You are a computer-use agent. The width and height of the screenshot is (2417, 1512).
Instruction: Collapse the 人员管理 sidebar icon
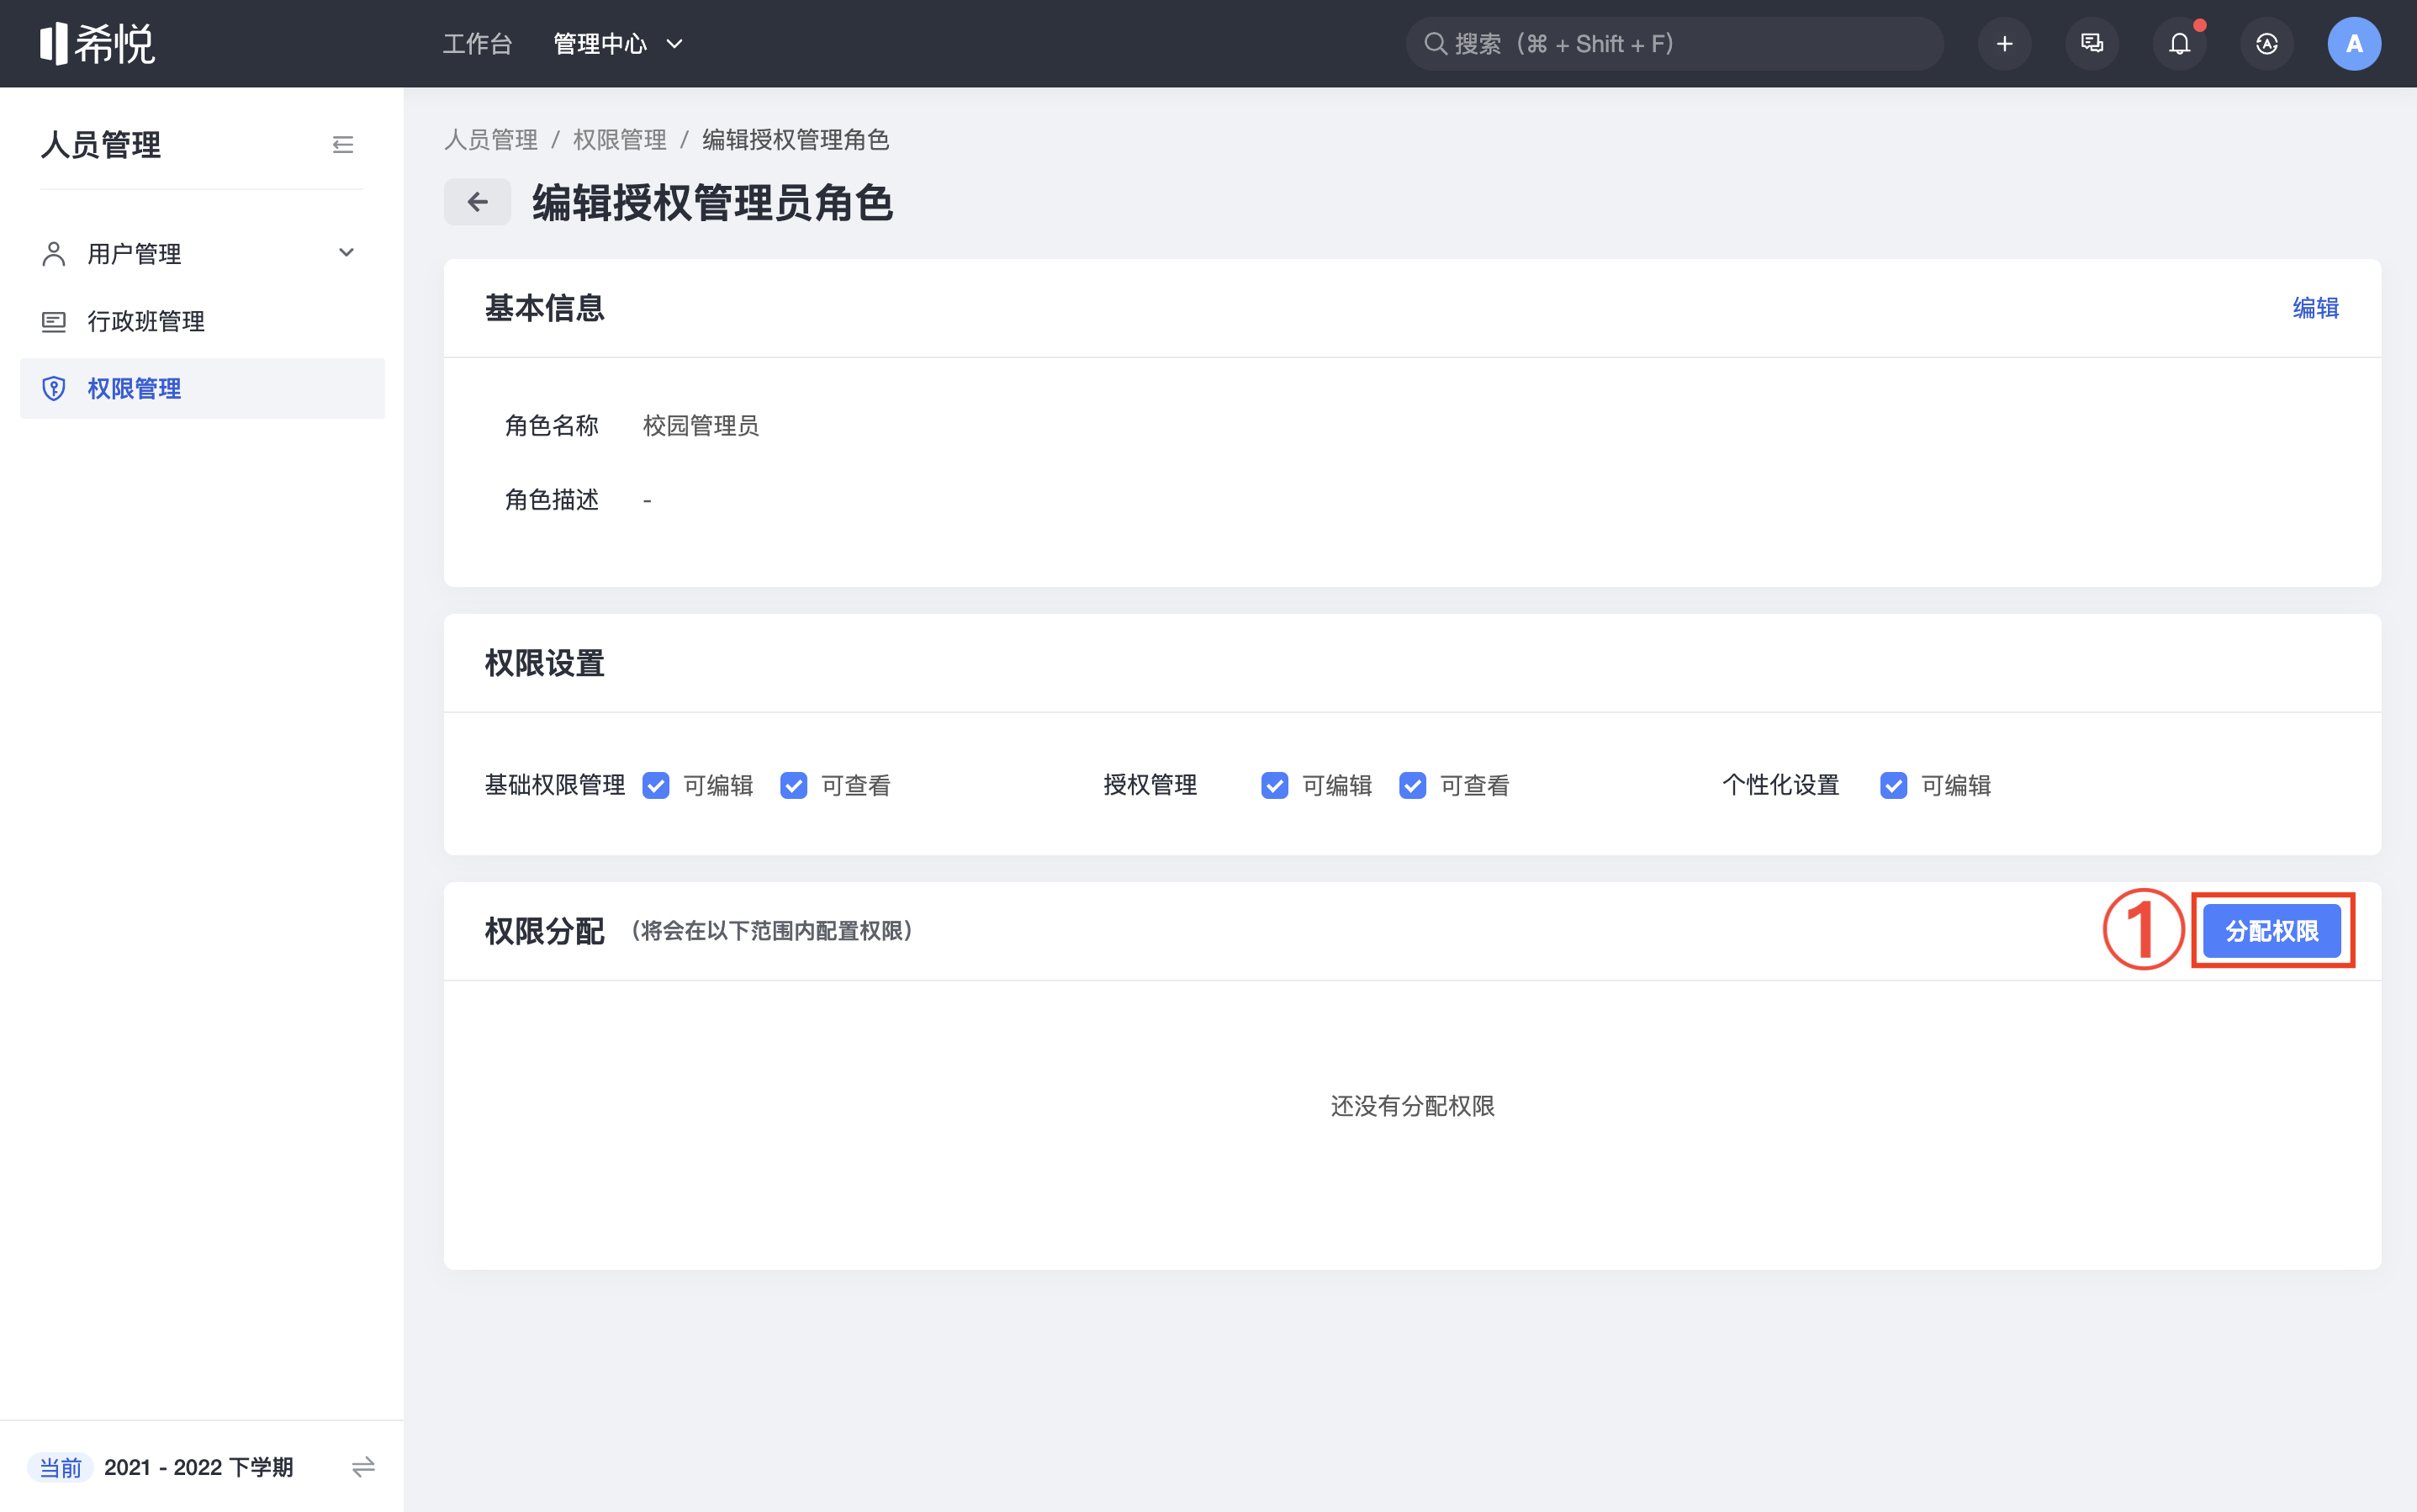[x=343, y=145]
